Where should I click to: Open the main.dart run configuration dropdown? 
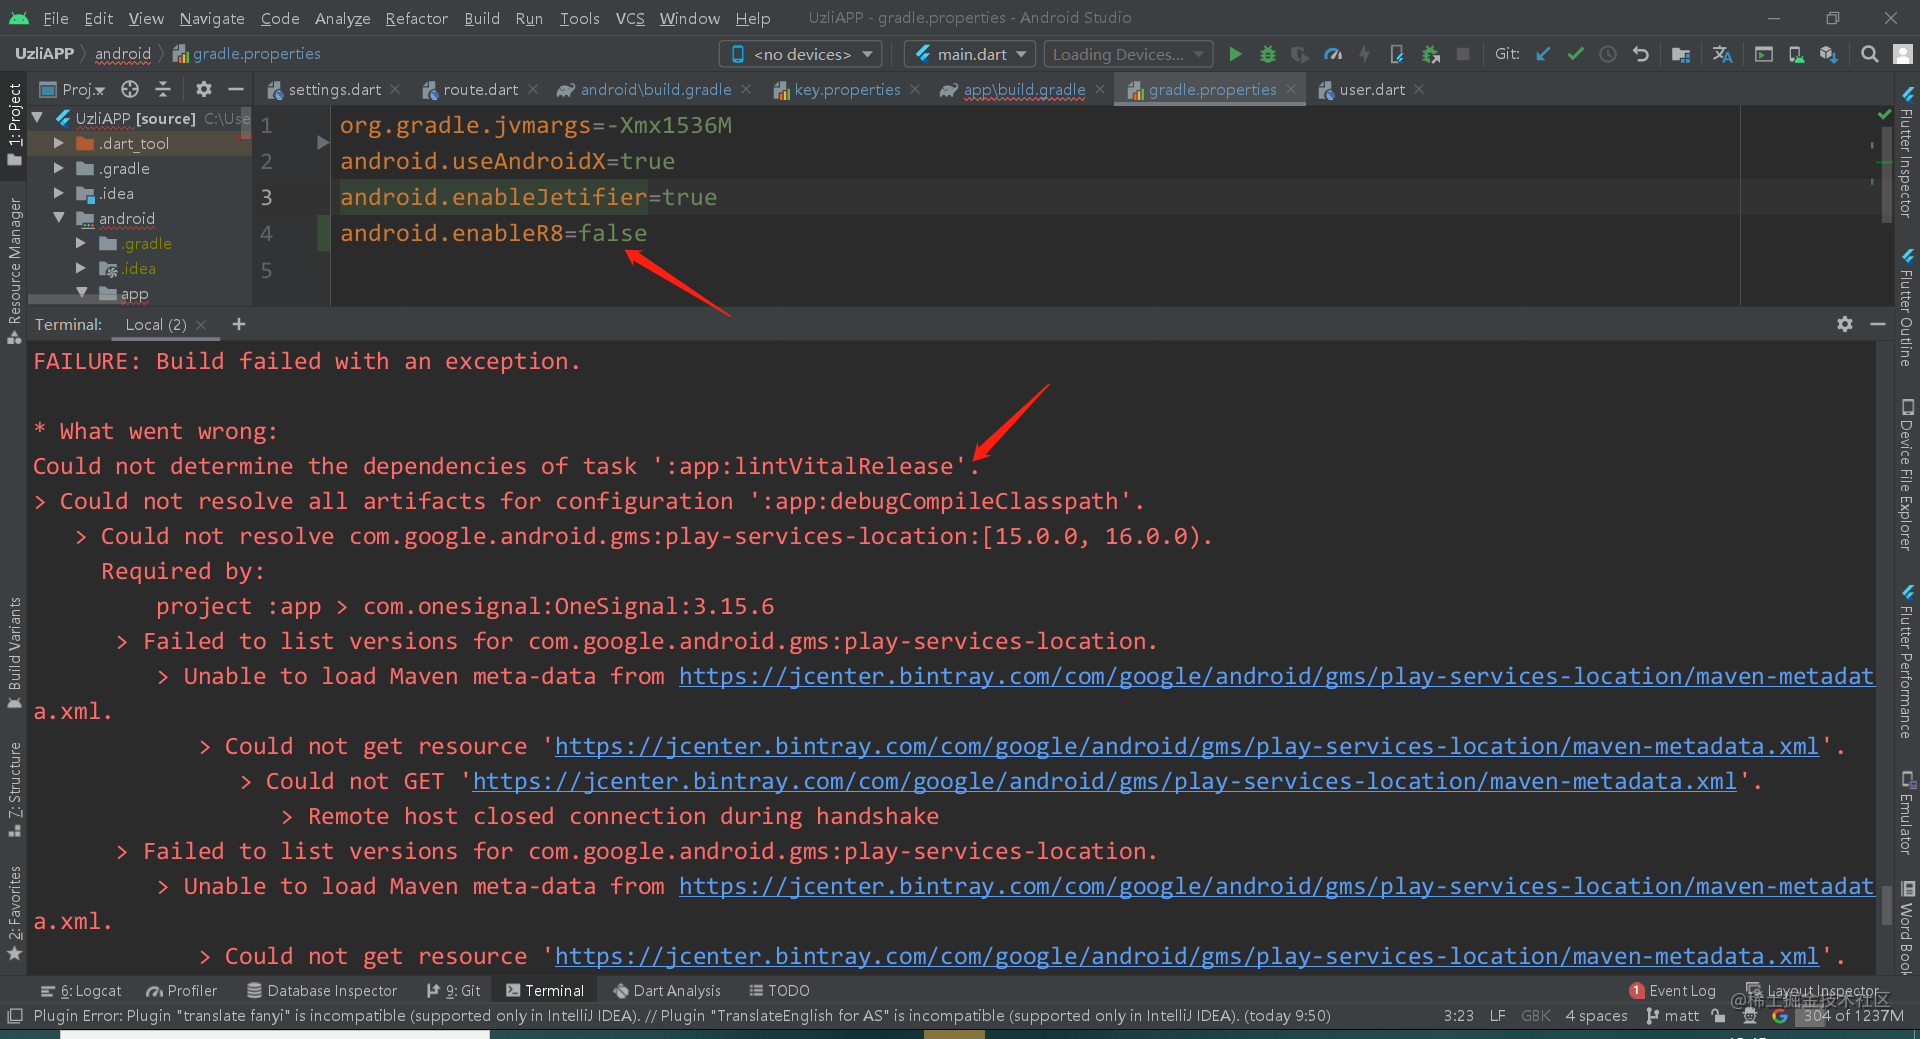(971, 54)
